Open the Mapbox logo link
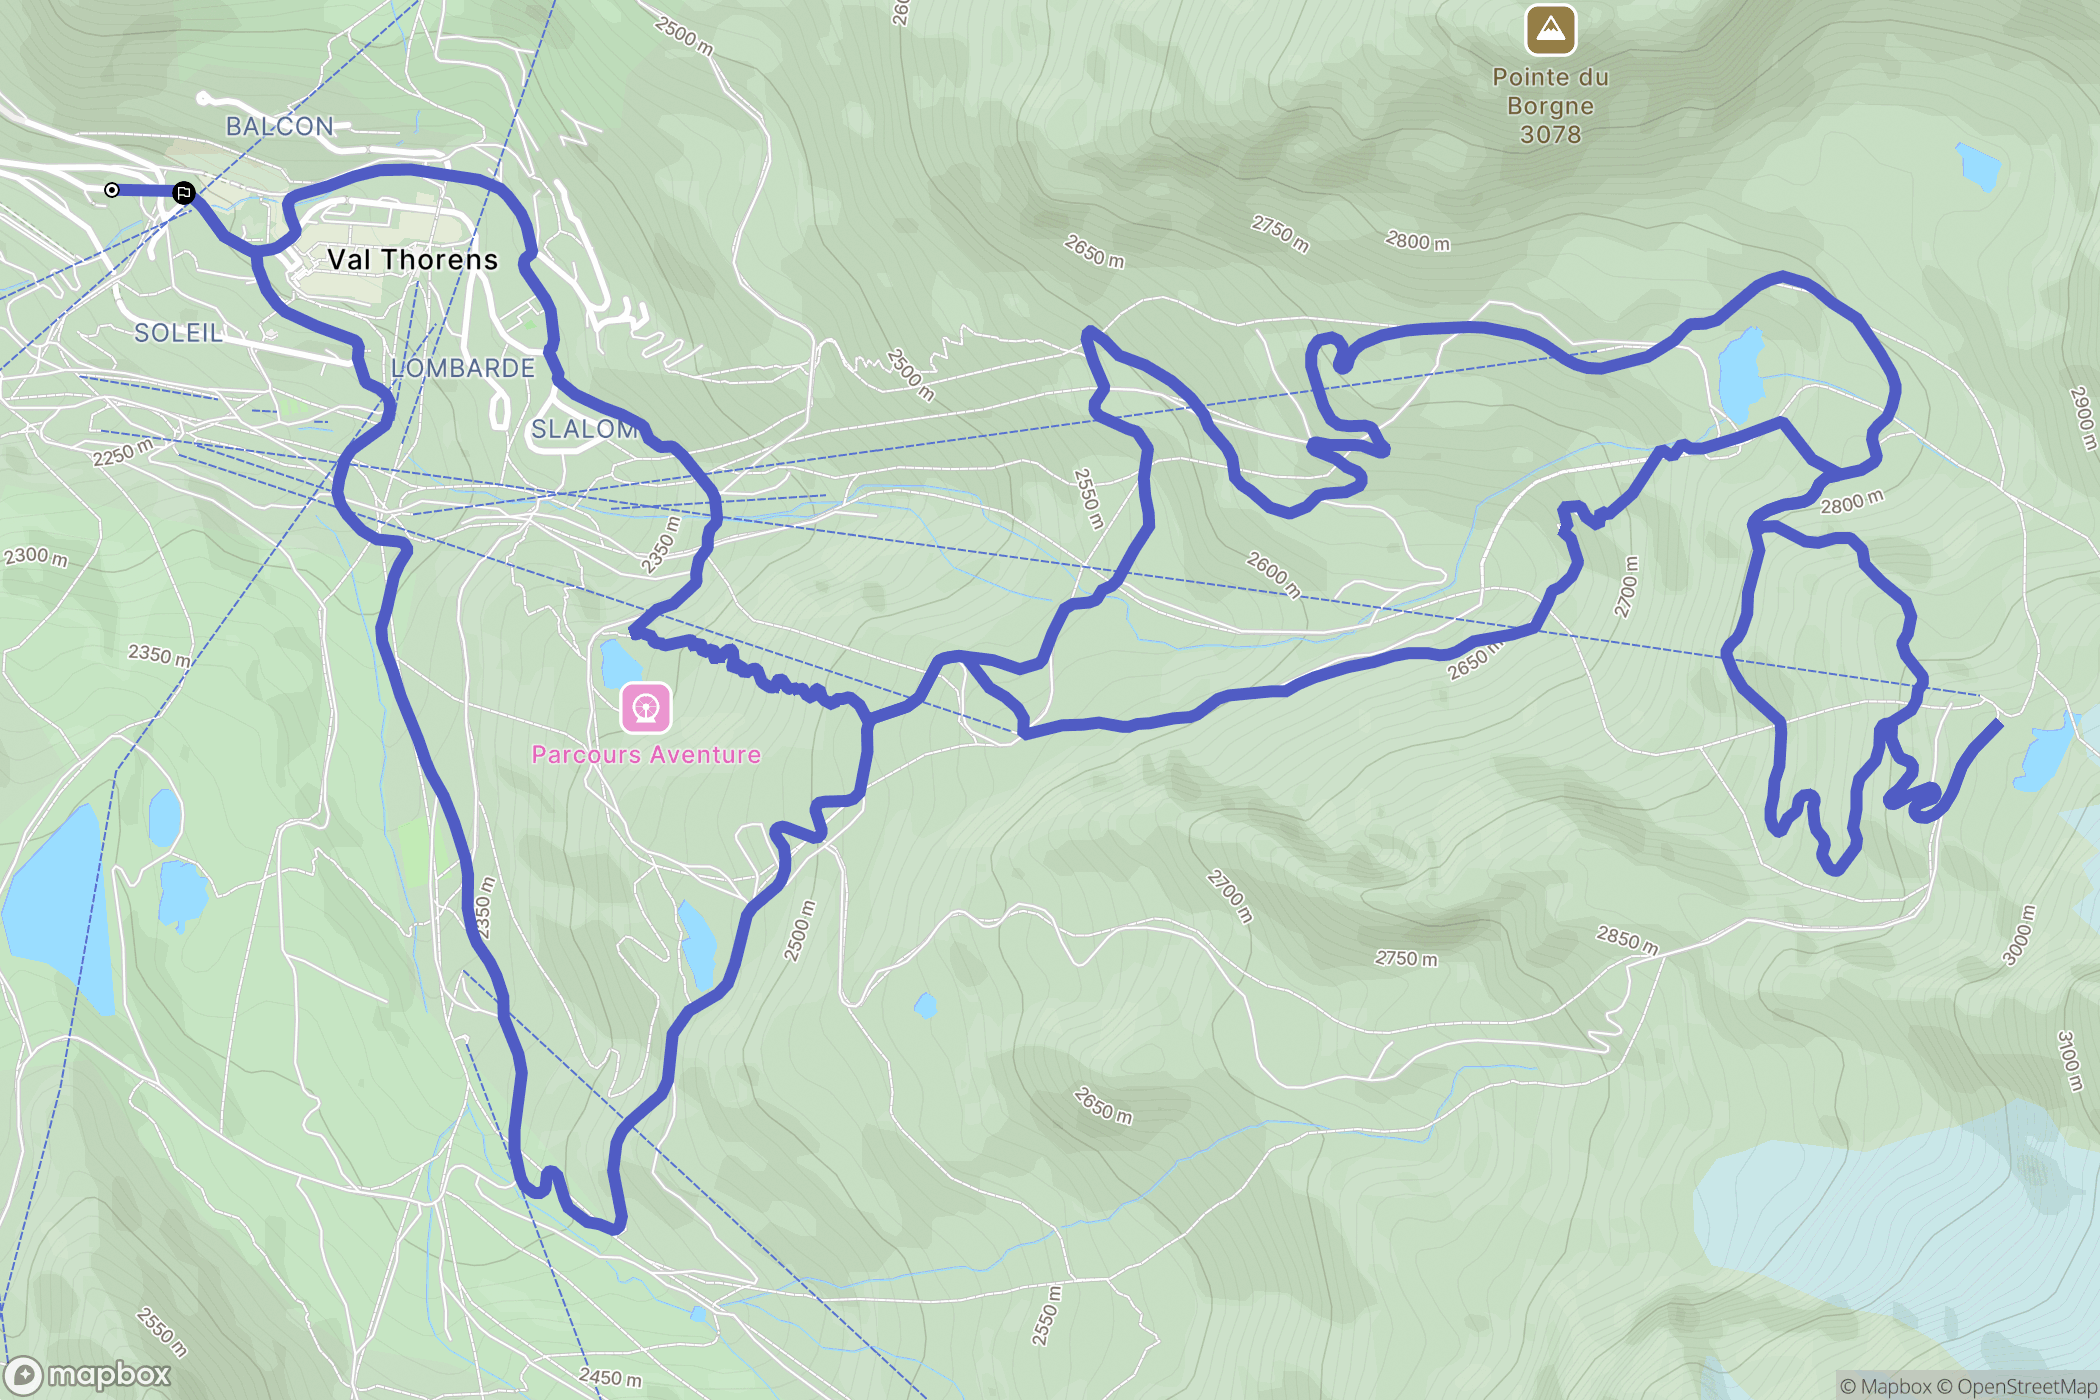Image resolution: width=2100 pixels, height=1400 pixels. [x=88, y=1376]
